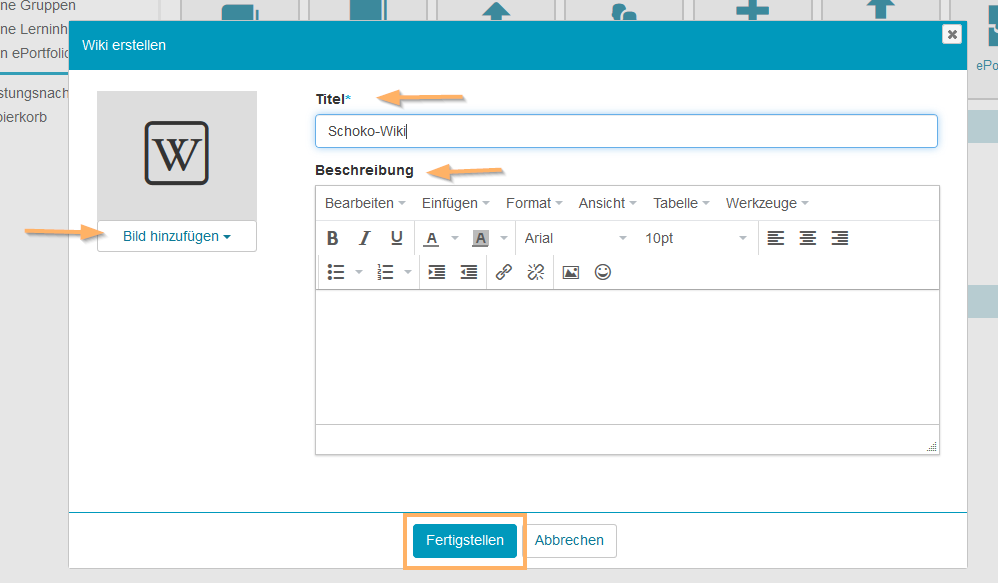Toggle bold formatting in editor toolbar
The width and height of the screenshot is (998, 583).
coord(333,238)
